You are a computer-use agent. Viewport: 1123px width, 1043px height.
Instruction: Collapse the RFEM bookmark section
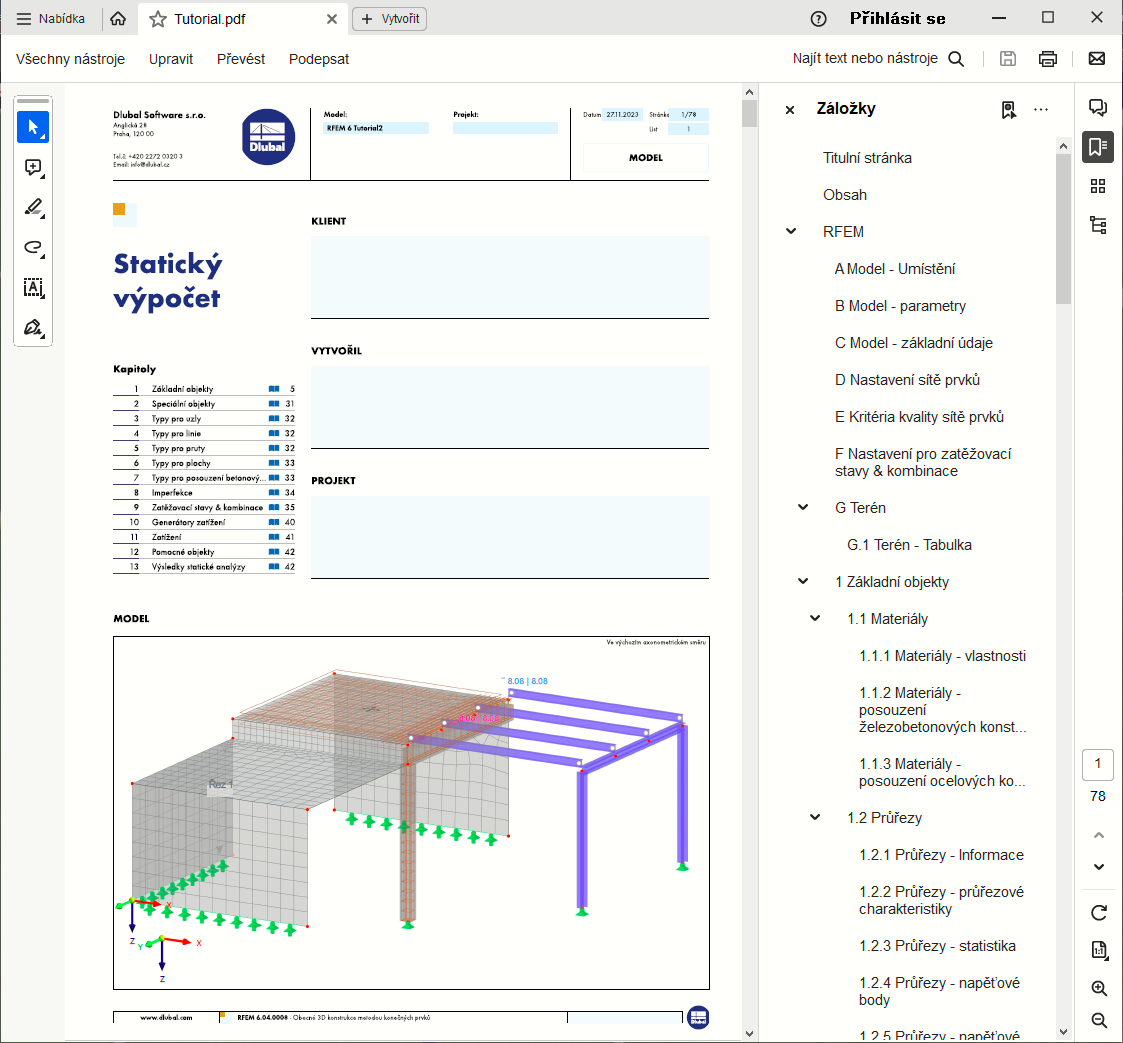[791, 232]
